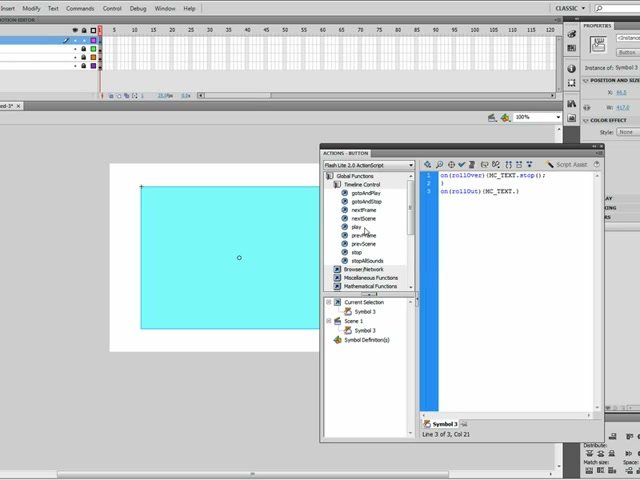Click the Collapse between braces icon

coord(508,164)
